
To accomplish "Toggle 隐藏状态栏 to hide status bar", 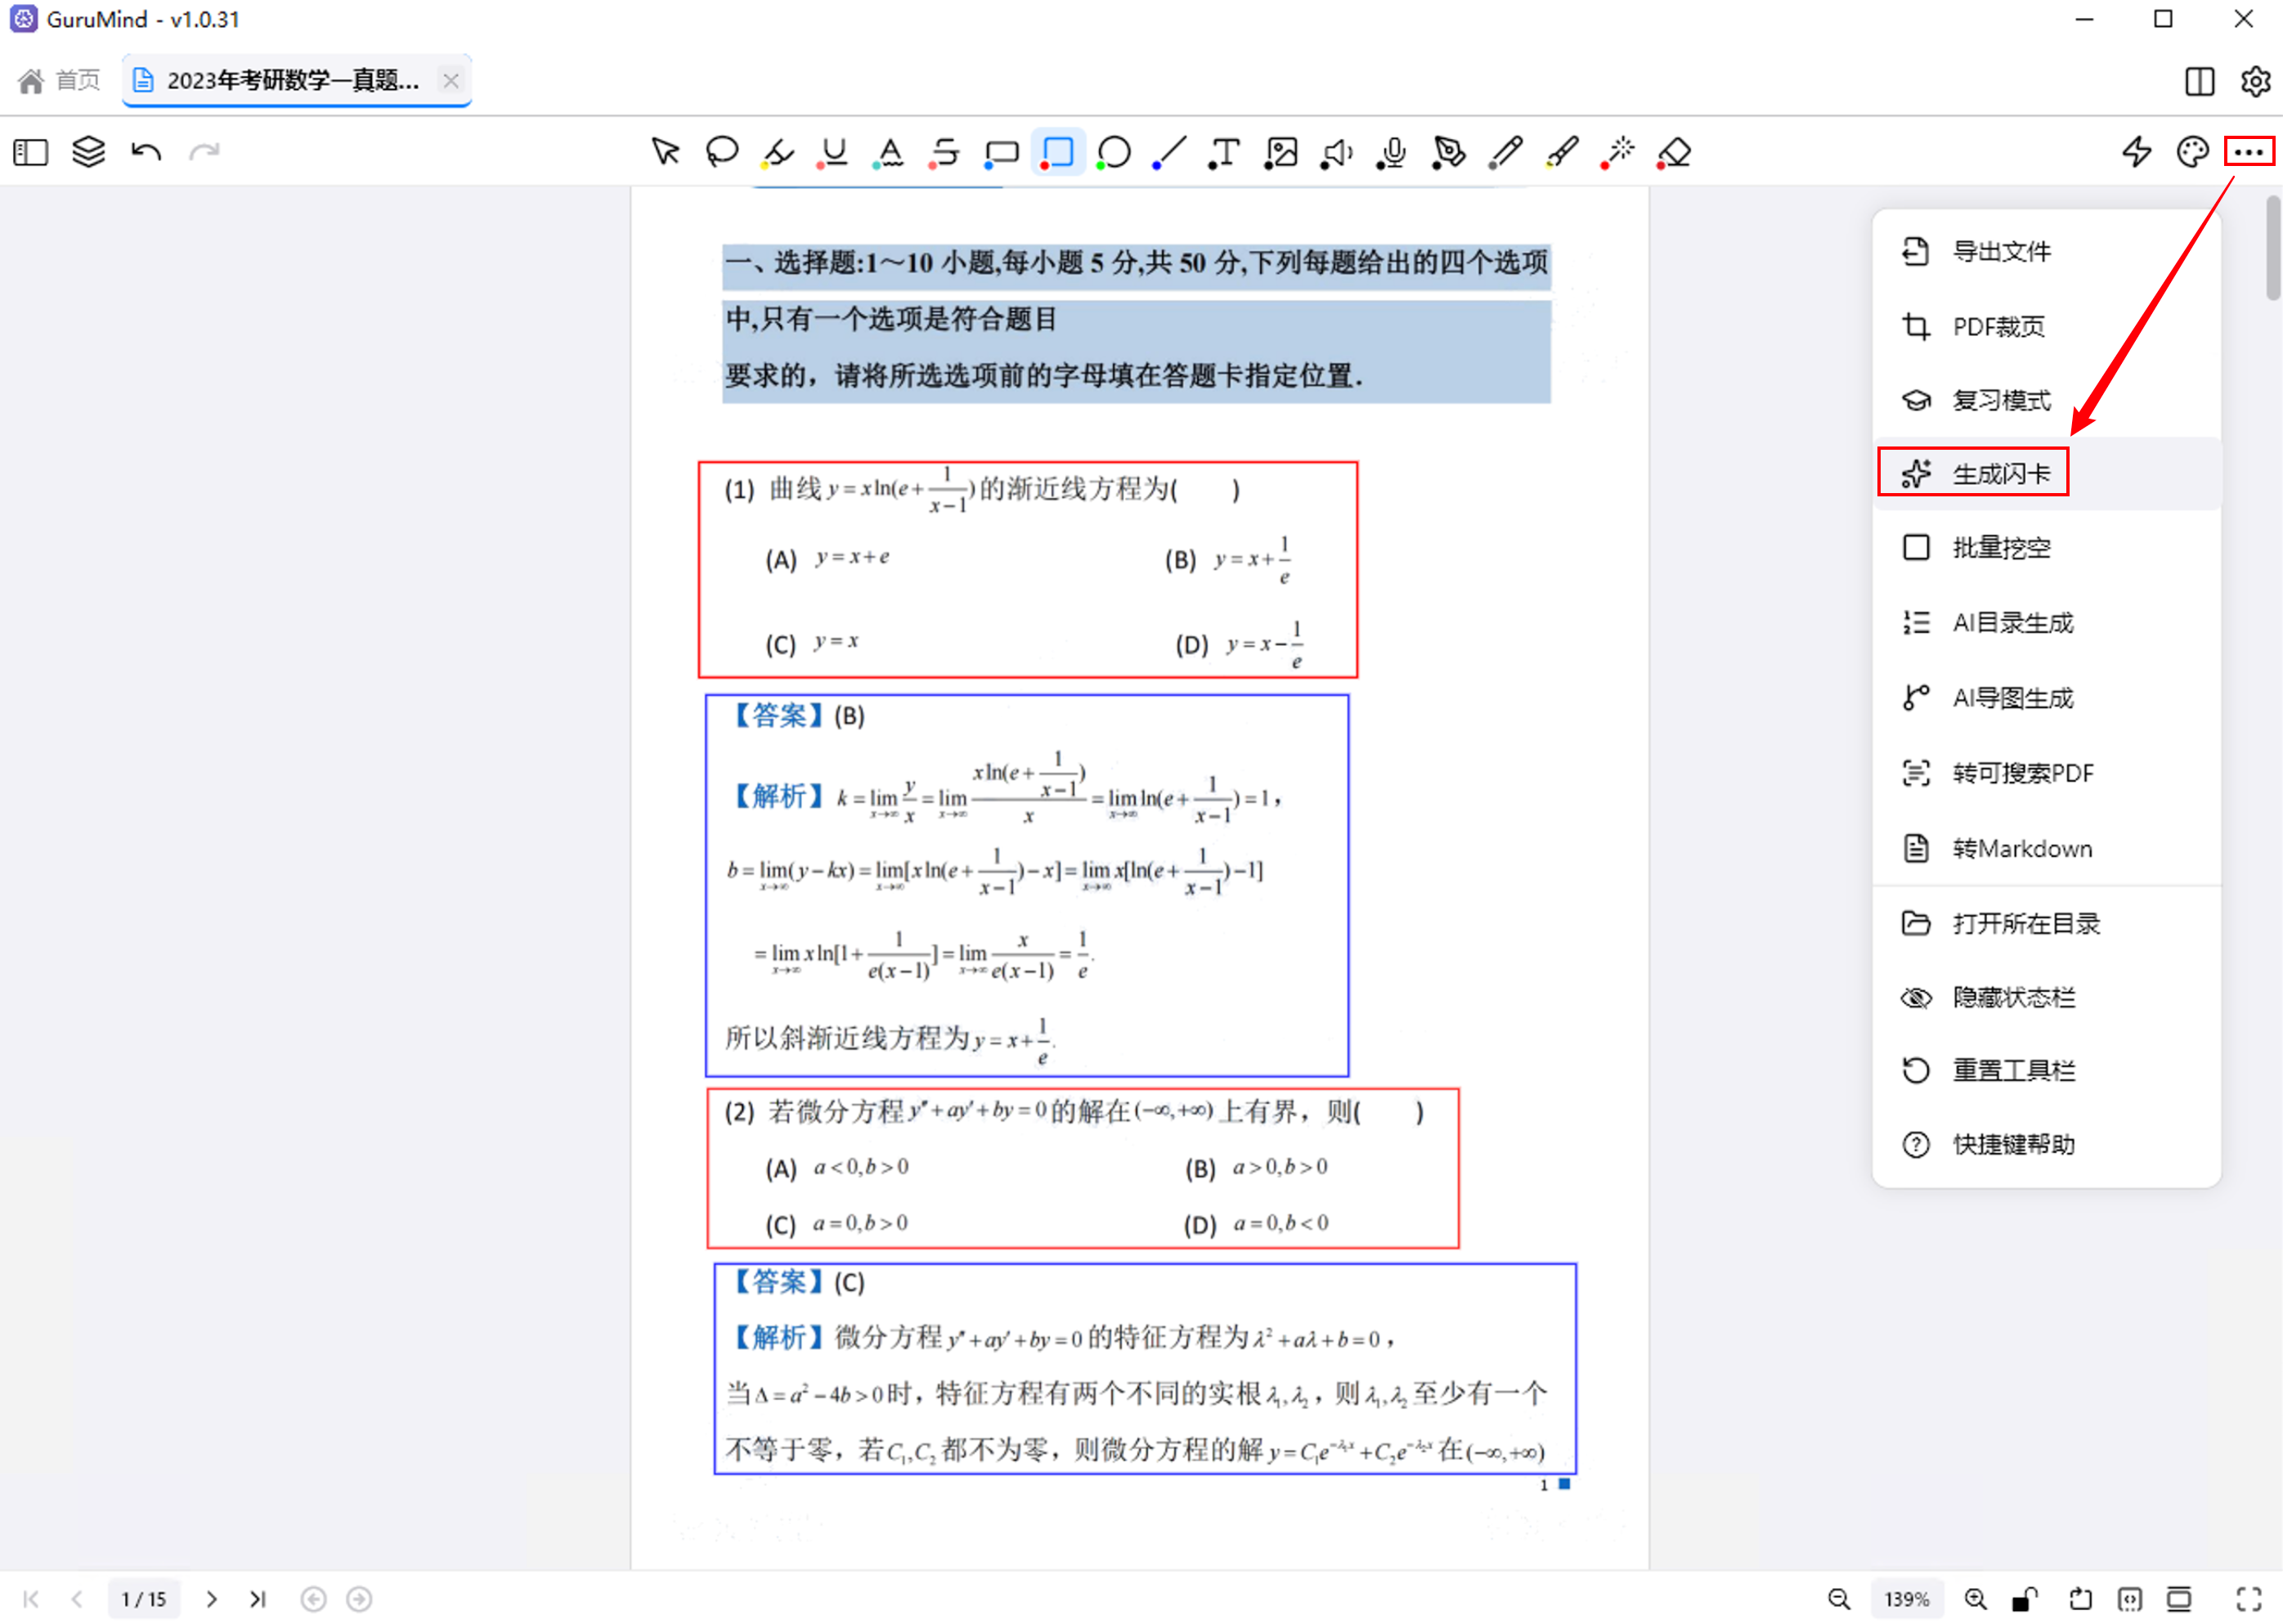I will click(x=2046, y=997).
